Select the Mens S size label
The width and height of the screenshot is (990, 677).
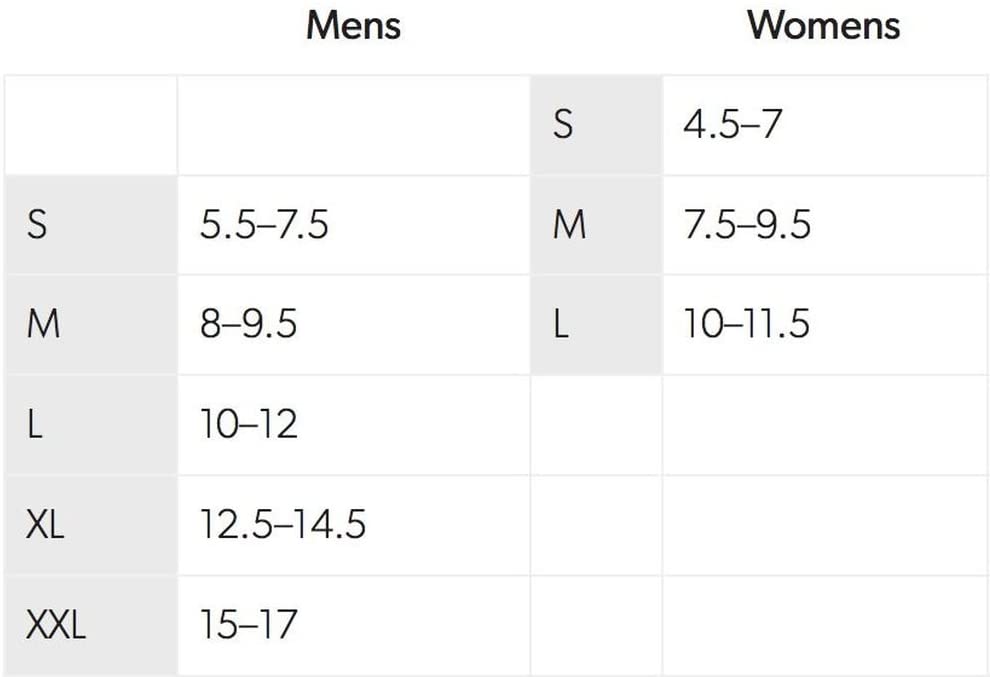(x=37, y=225)
